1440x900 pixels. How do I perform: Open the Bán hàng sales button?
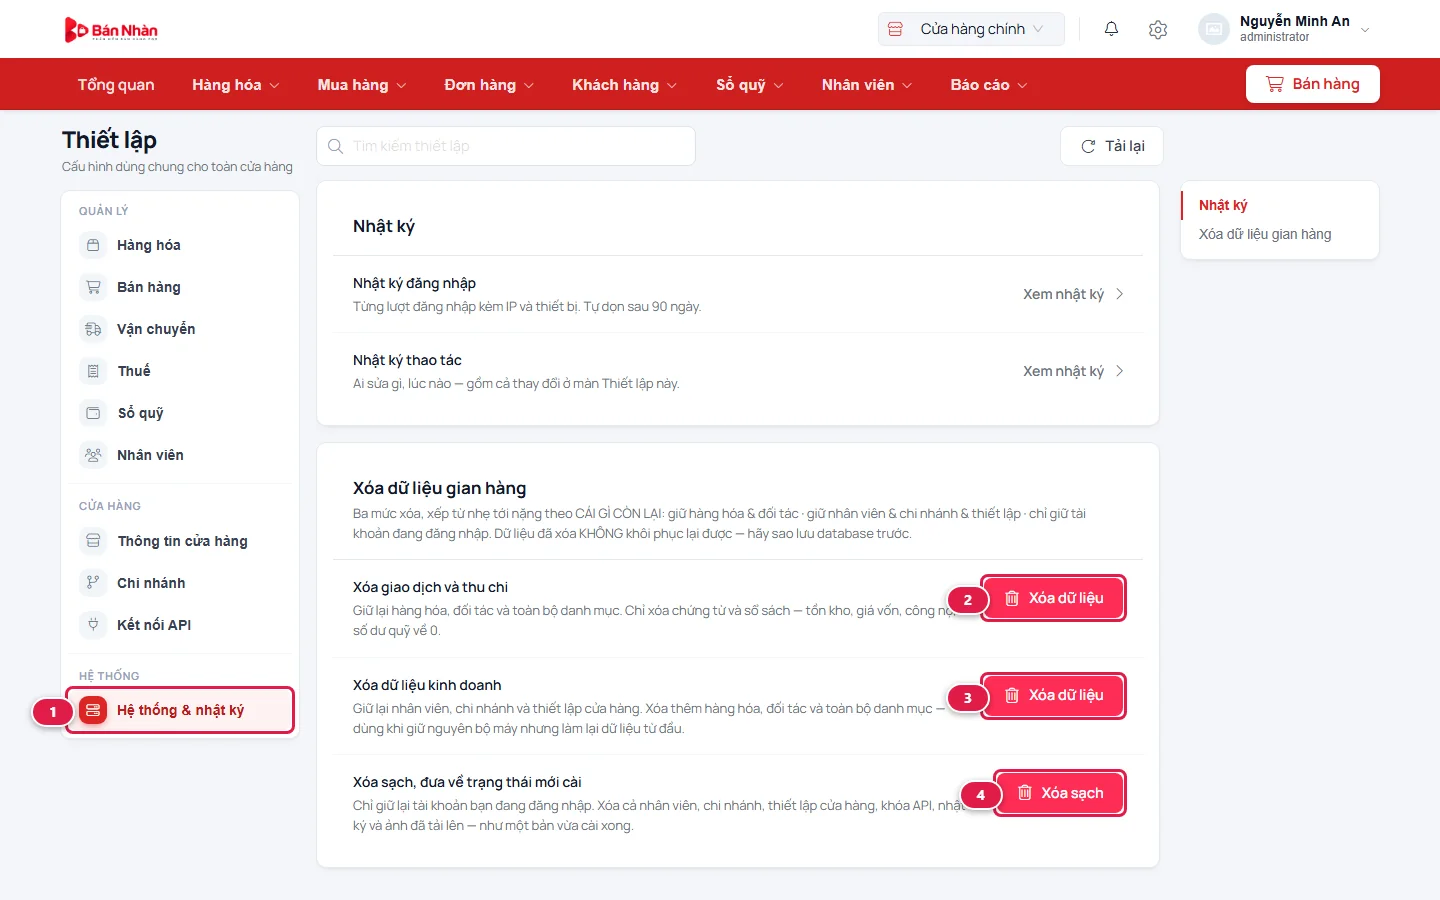(1313, 84)
